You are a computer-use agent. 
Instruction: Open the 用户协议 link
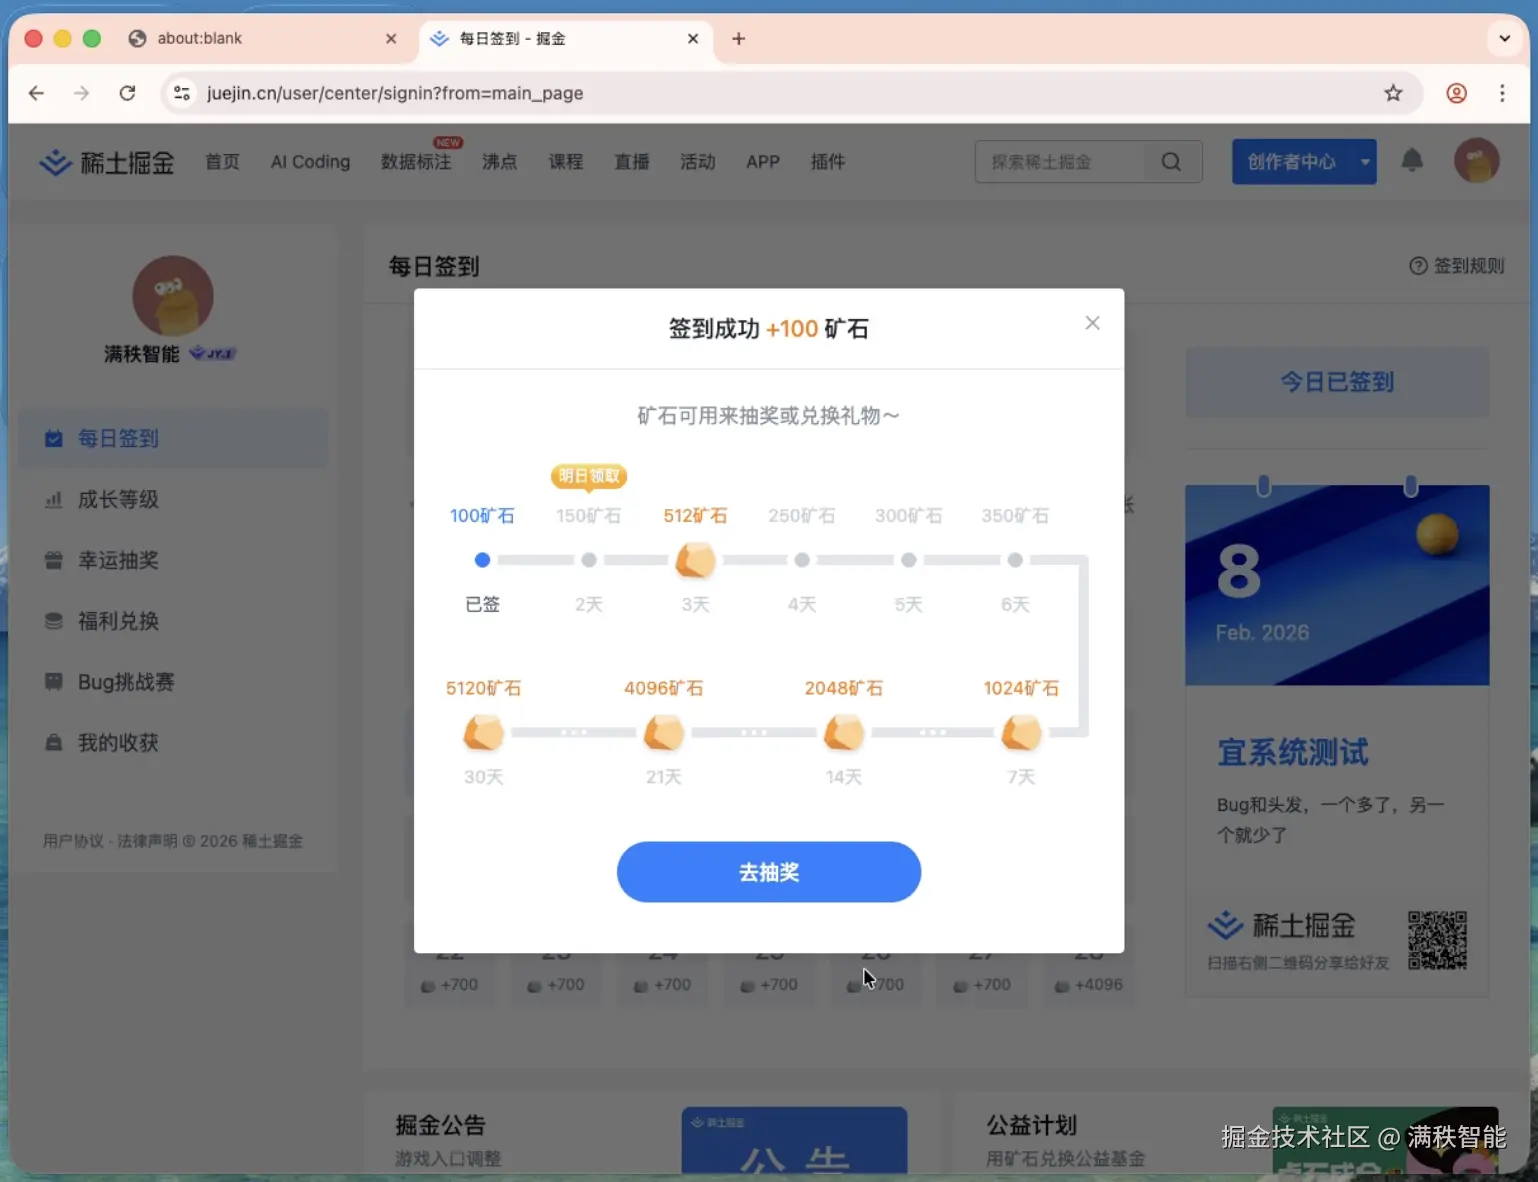click(x=74, y=841)
